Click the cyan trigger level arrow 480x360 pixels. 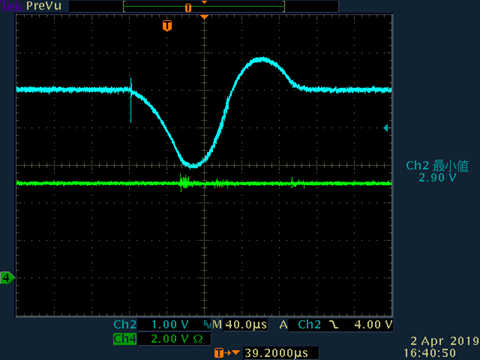pyautogui.click(x=387, y=128)
